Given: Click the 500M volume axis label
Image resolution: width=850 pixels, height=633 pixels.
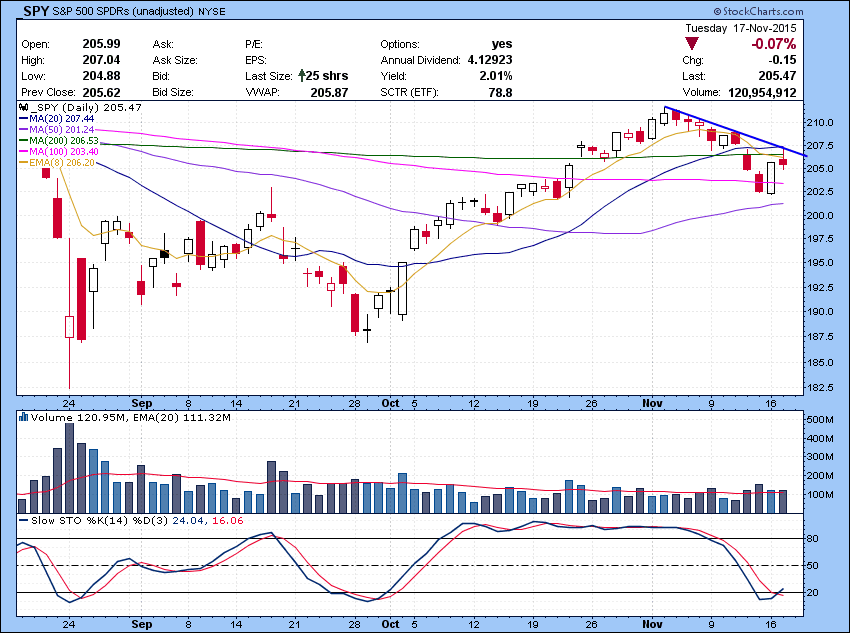Looking at the screenshot, I should click(820, 419).
